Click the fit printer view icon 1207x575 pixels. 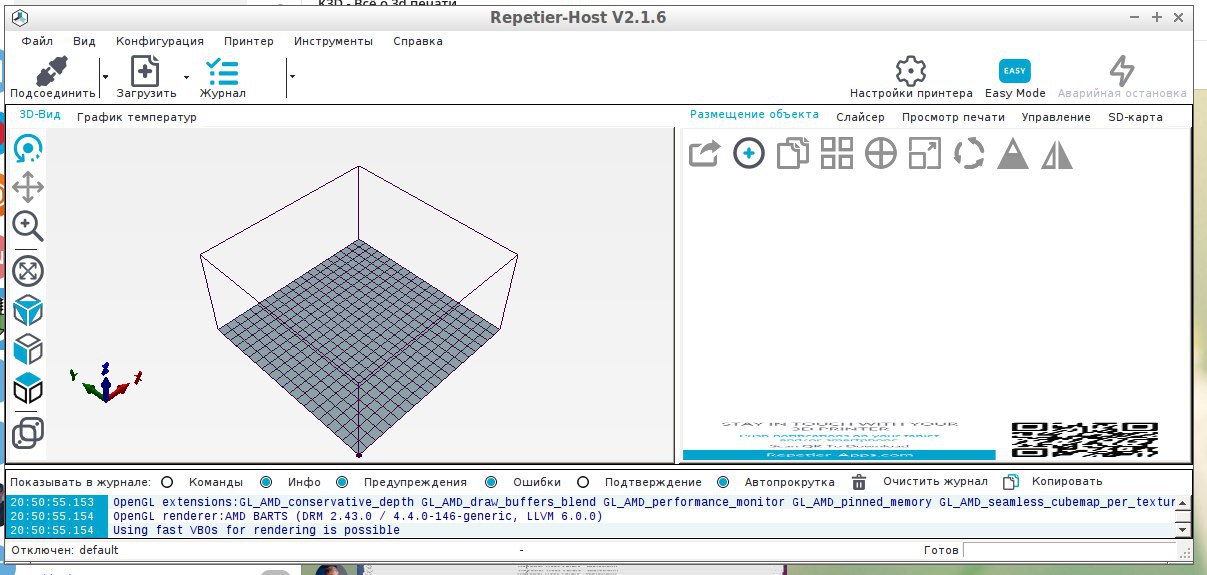click(x=28, y=271)
